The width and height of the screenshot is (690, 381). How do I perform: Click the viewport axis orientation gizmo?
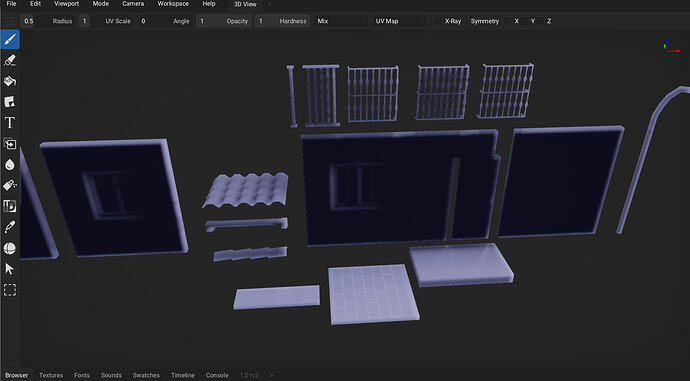pos(671,47)
